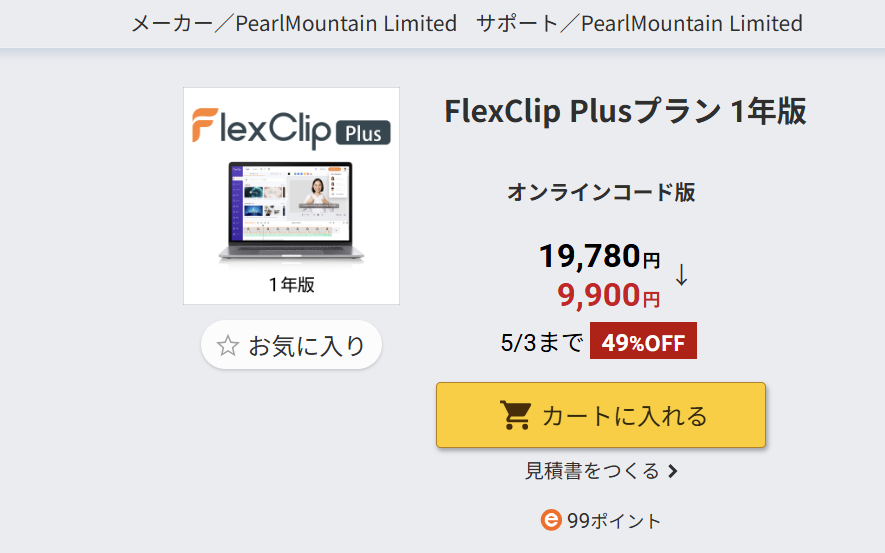This screenshot has width=885, height=553.
Task: Click the サポート／PearlMountain Limited text
Action: click(639, 23)
